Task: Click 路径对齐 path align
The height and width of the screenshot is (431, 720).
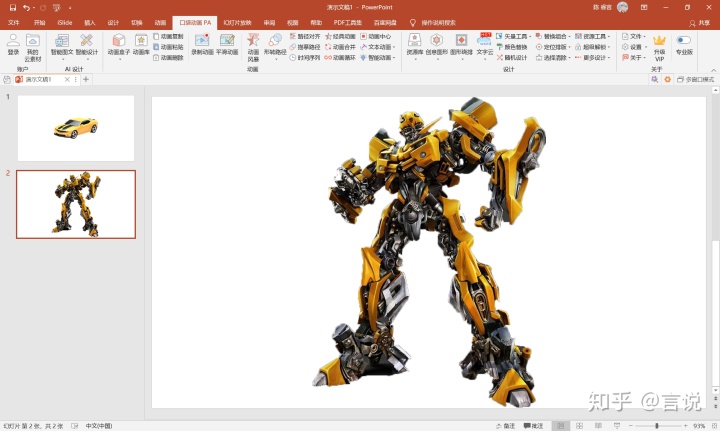Action: [305, 36]
